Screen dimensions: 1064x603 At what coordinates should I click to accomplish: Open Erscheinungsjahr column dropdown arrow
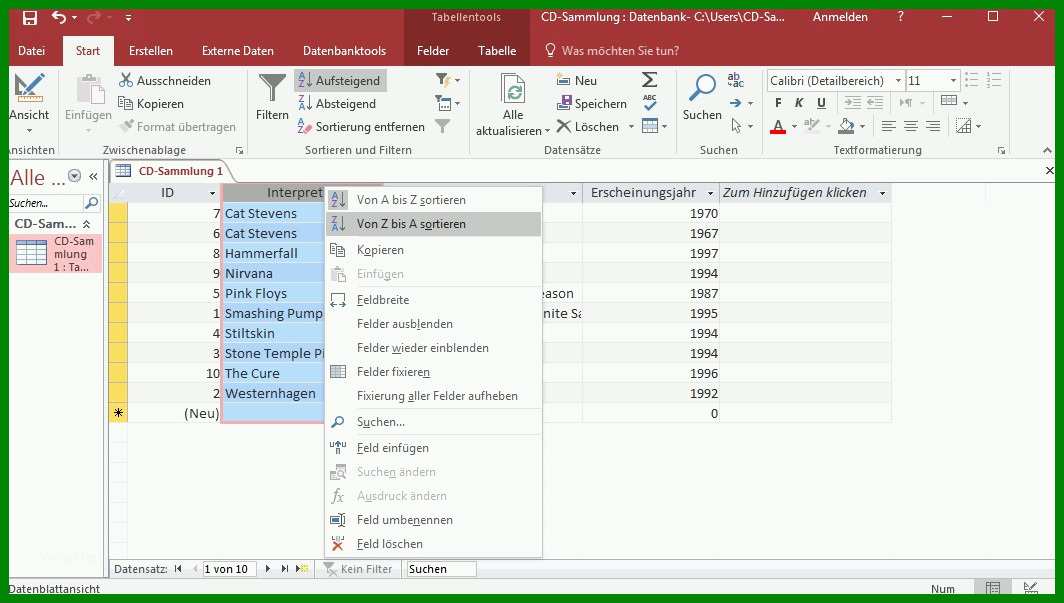(710, 193)
